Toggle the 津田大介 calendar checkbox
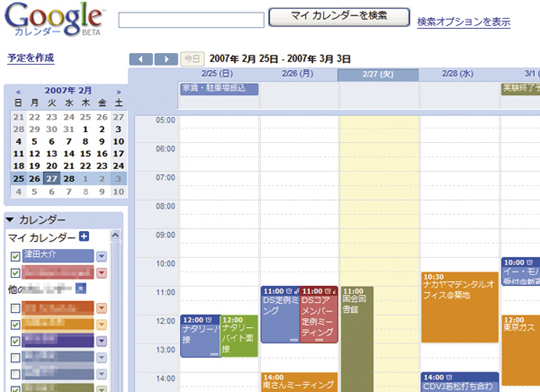The width and height of the screenshot is (540, 392). point(15,256)
